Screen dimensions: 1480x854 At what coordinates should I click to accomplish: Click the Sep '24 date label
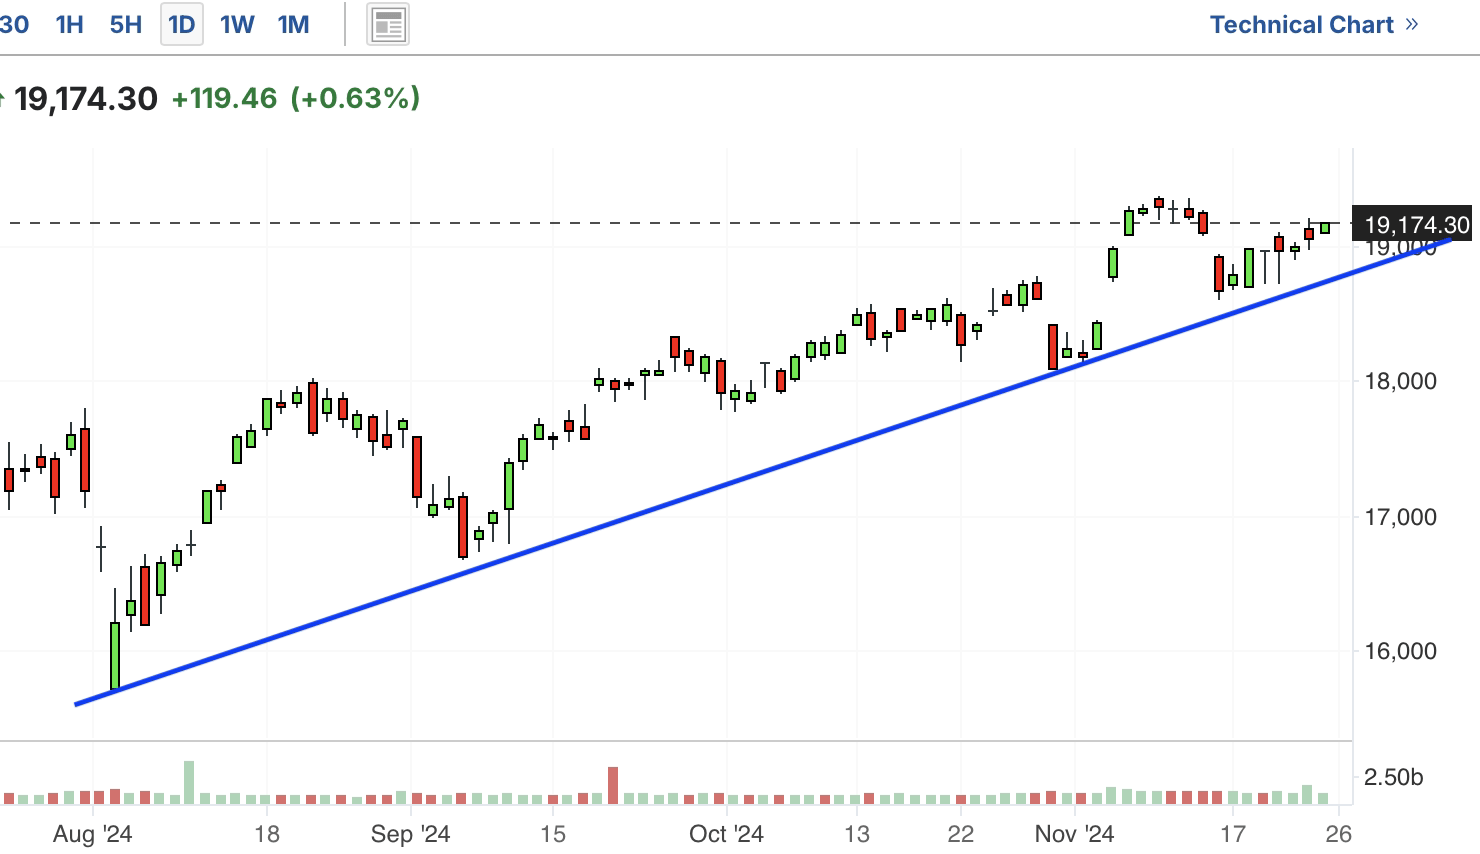coord(410,834)
